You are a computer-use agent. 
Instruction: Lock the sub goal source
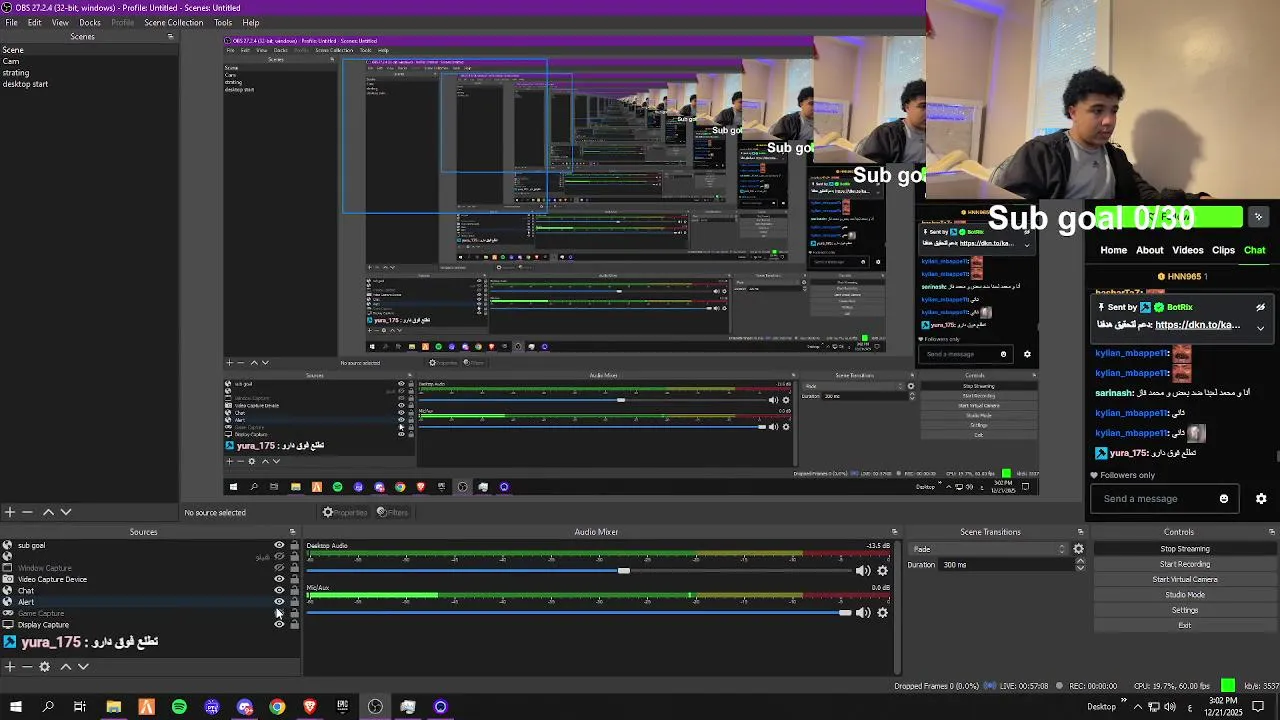click(x=294, y=546)
